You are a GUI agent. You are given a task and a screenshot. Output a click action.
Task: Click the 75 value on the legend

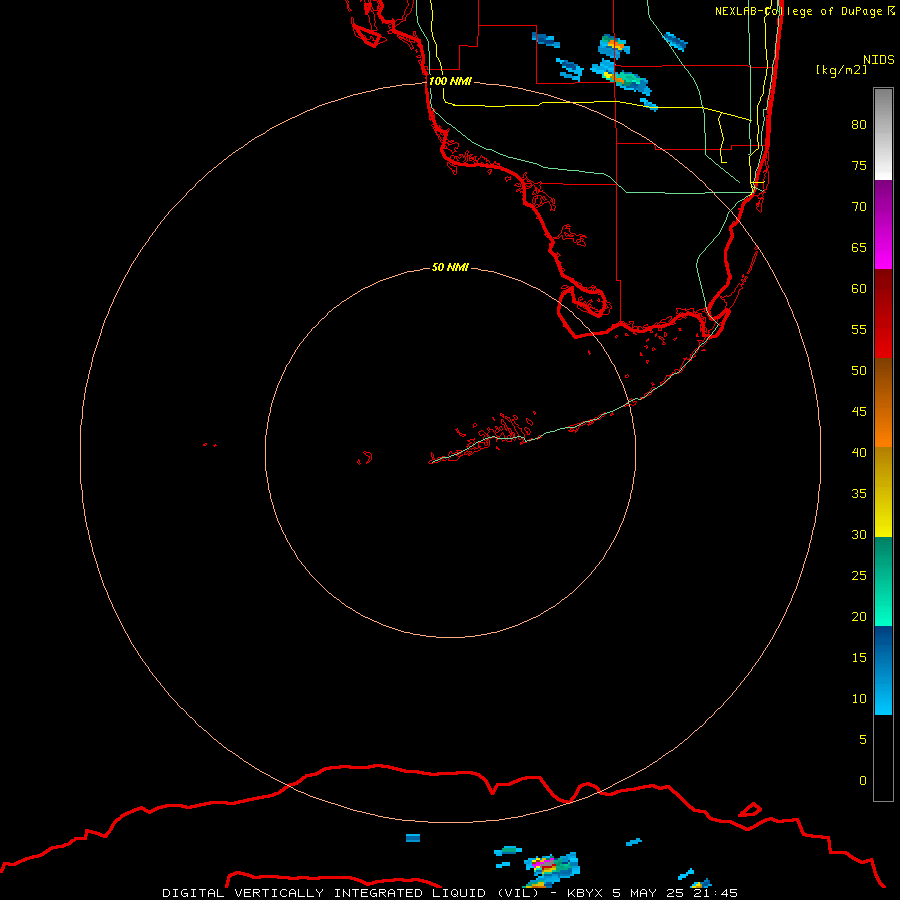pyautogui.click(x=859, y=165)
